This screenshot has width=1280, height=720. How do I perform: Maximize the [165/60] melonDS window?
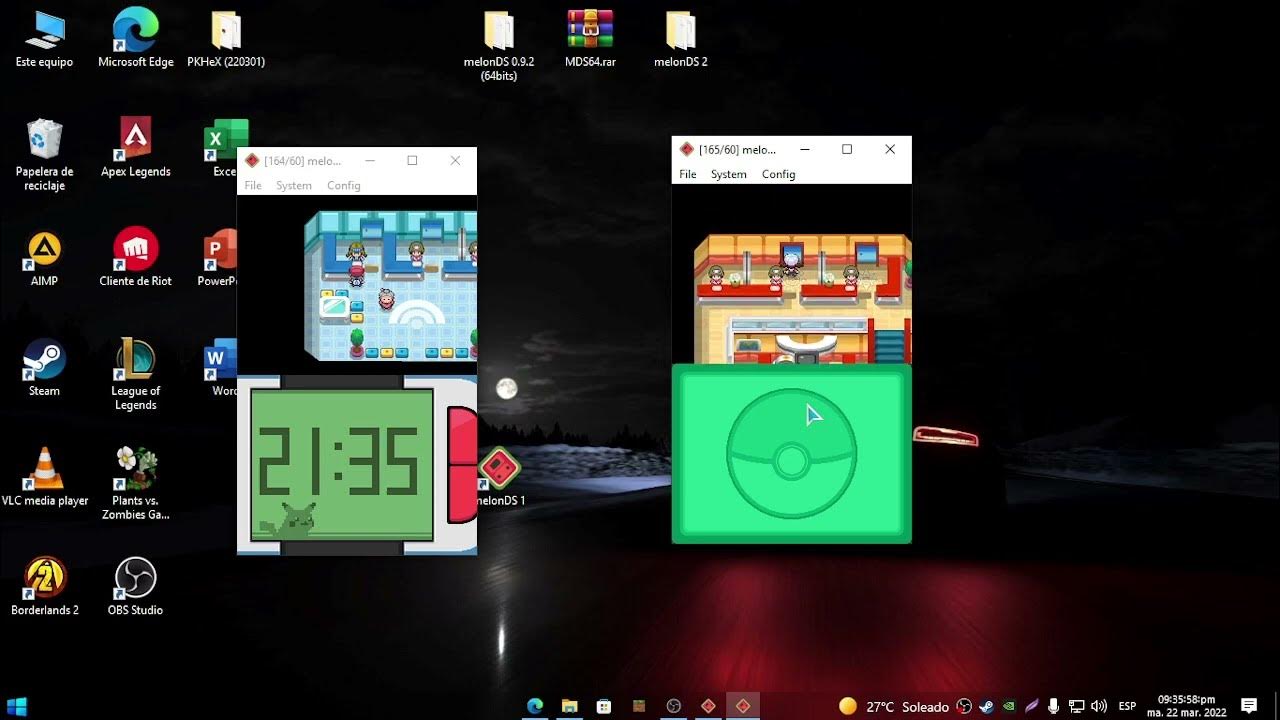(847, 149)
